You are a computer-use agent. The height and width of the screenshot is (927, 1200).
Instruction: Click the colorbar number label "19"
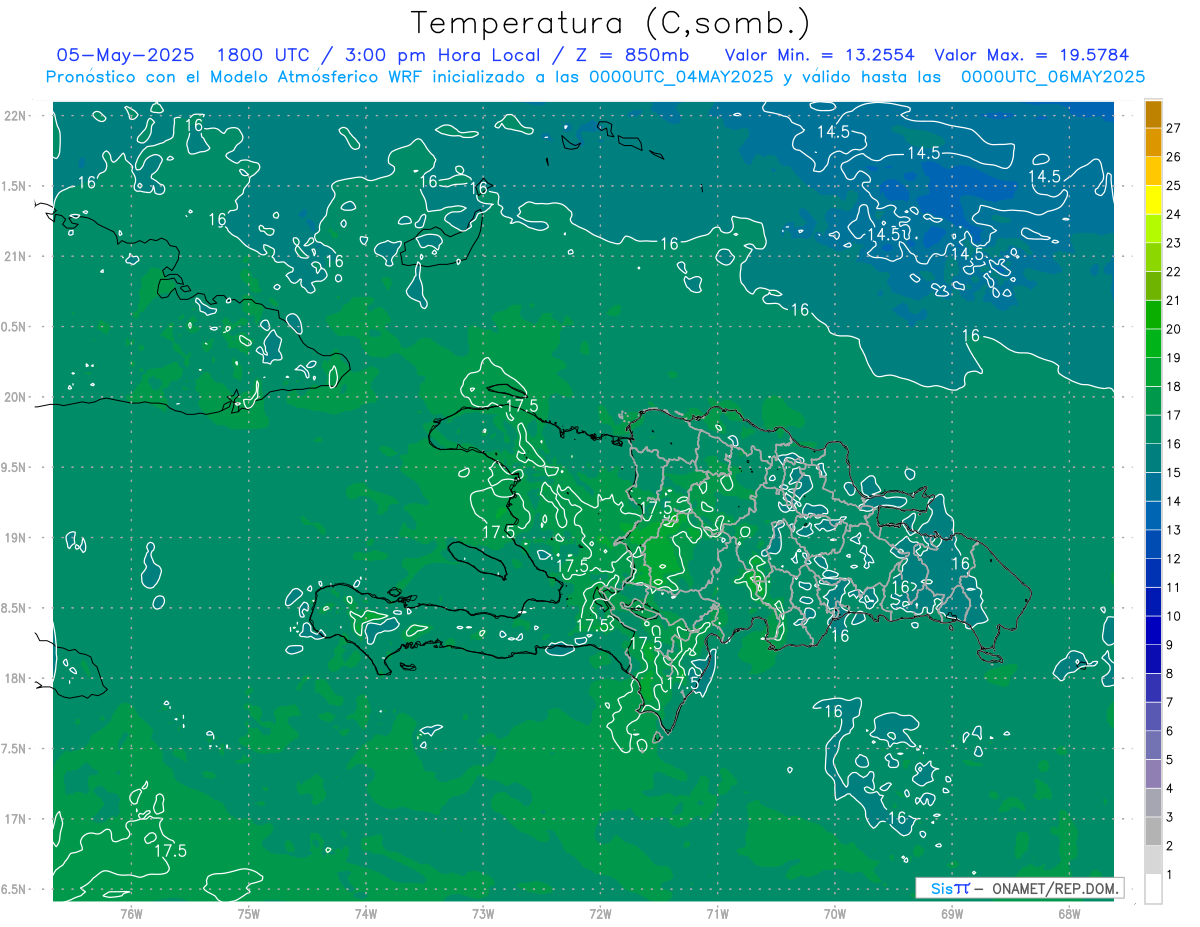pyautogui.click(x=1174, y=358)
